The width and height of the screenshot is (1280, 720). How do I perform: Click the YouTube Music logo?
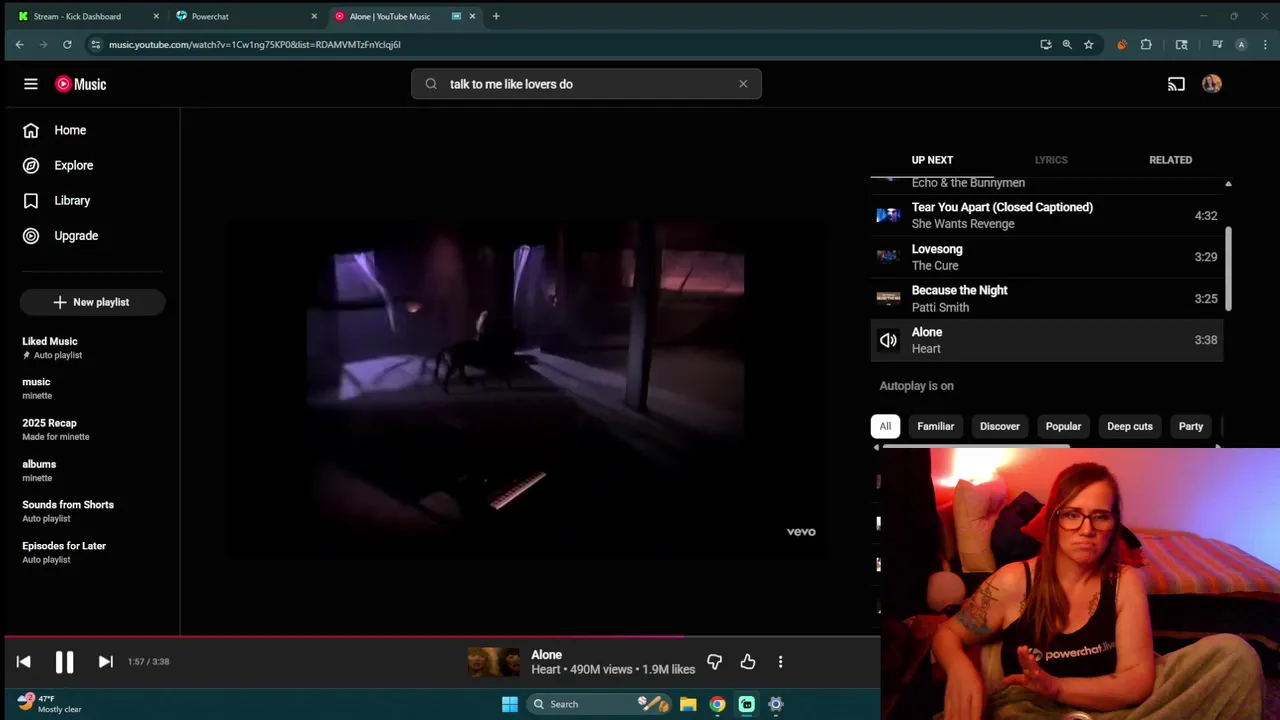tap(81, 84)
